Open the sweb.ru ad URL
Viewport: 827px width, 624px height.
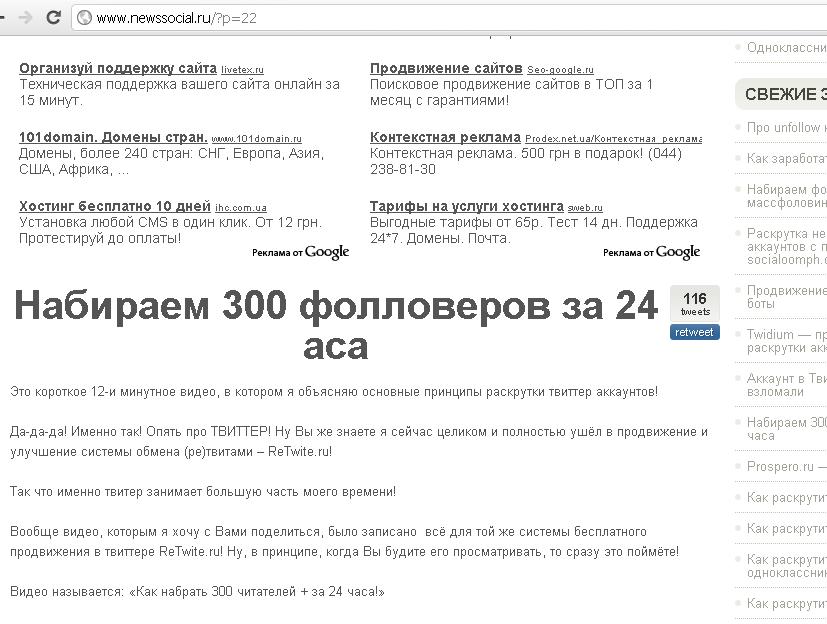pos(585,208)
